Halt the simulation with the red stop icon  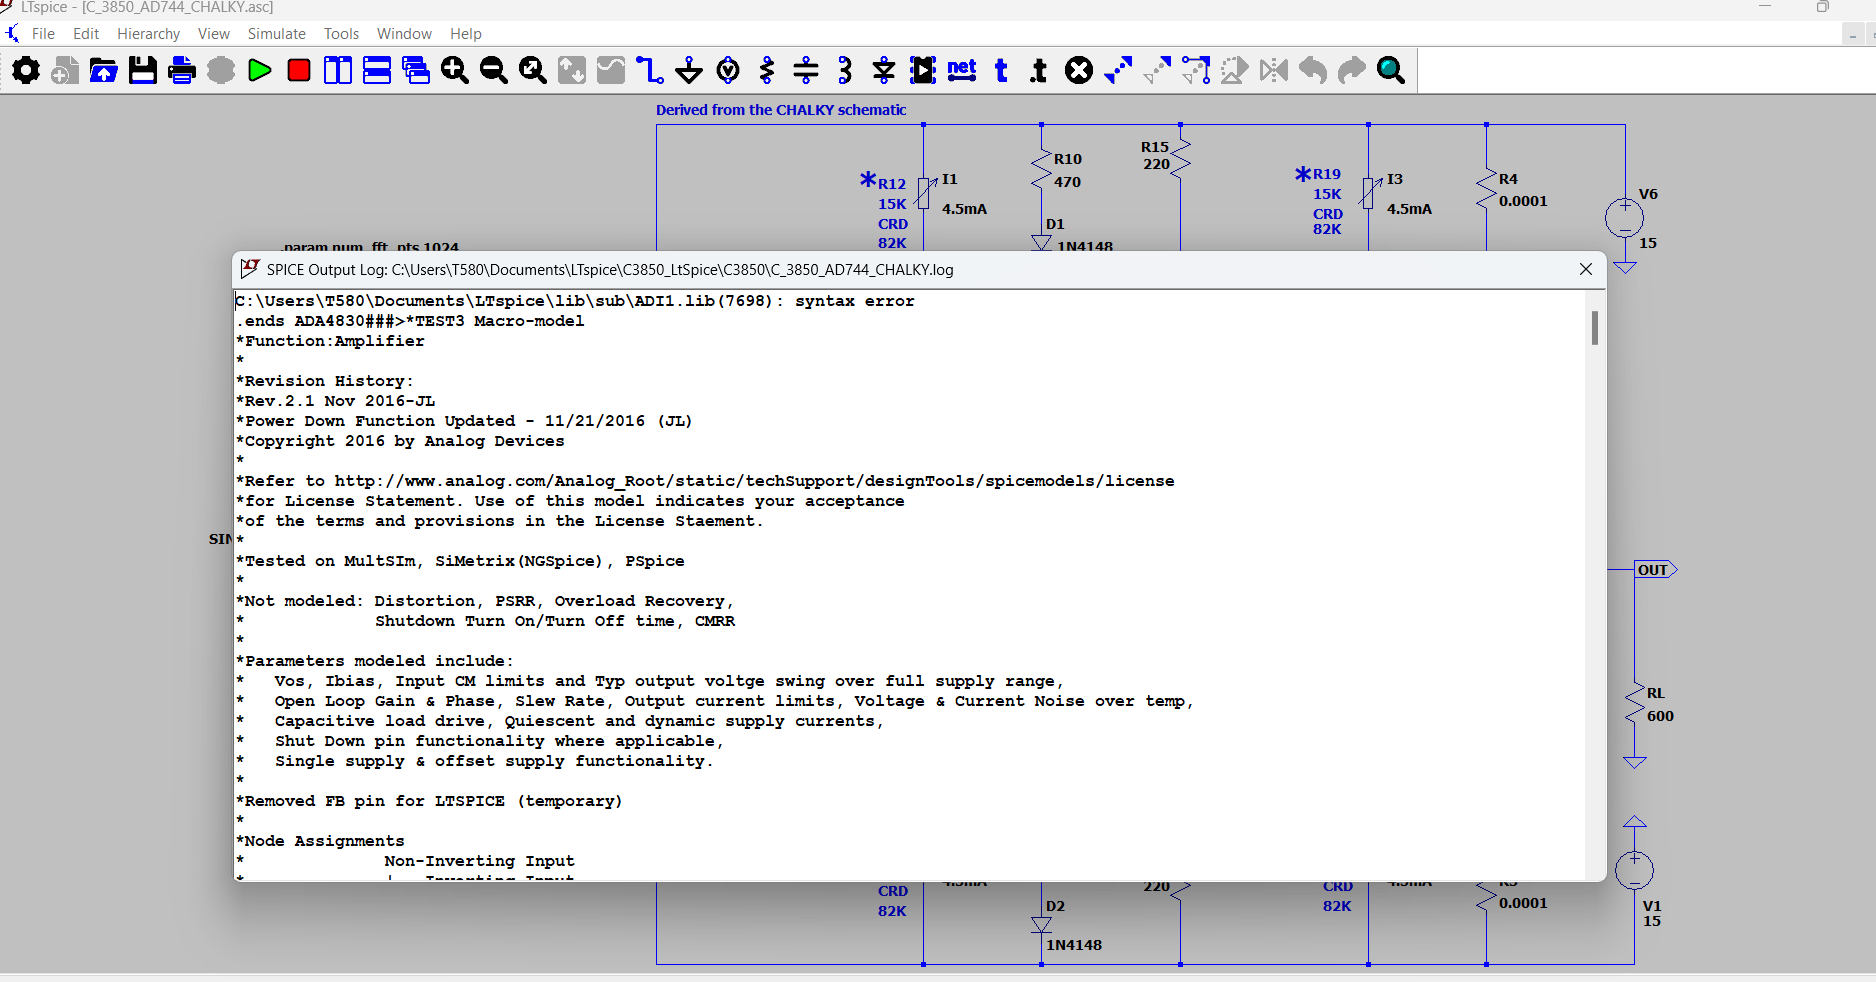tap(299, 70)
